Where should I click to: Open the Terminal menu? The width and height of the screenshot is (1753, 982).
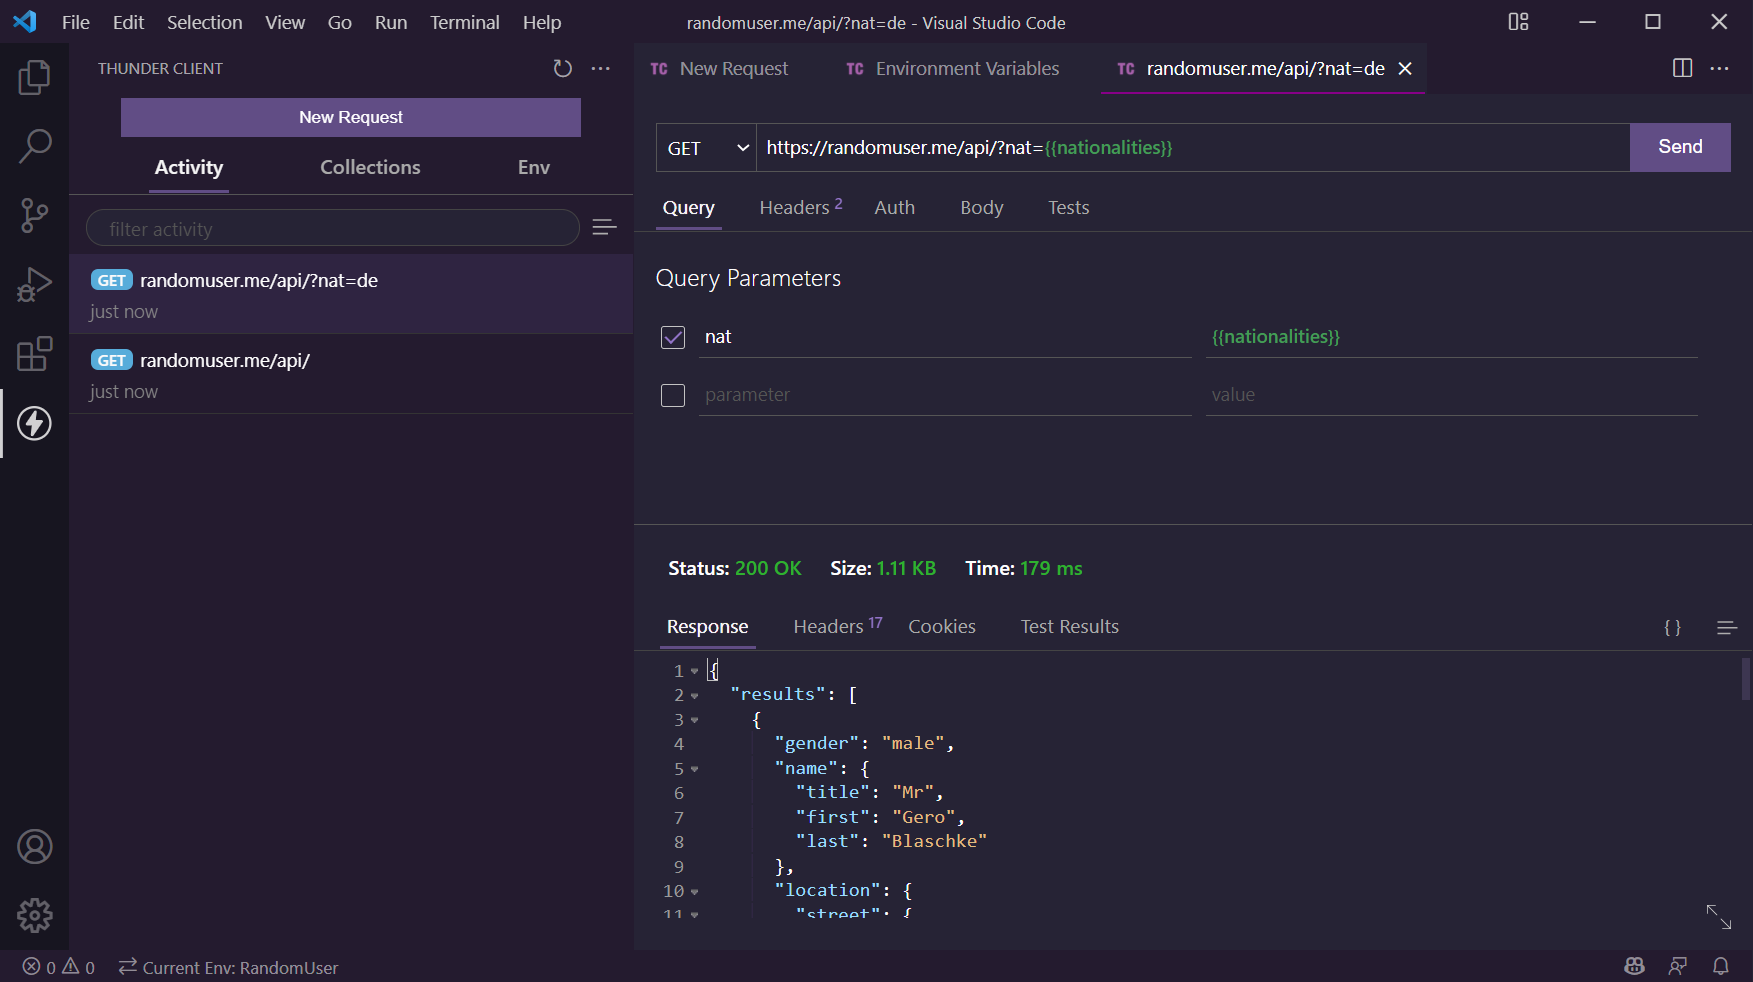point(464,22)
